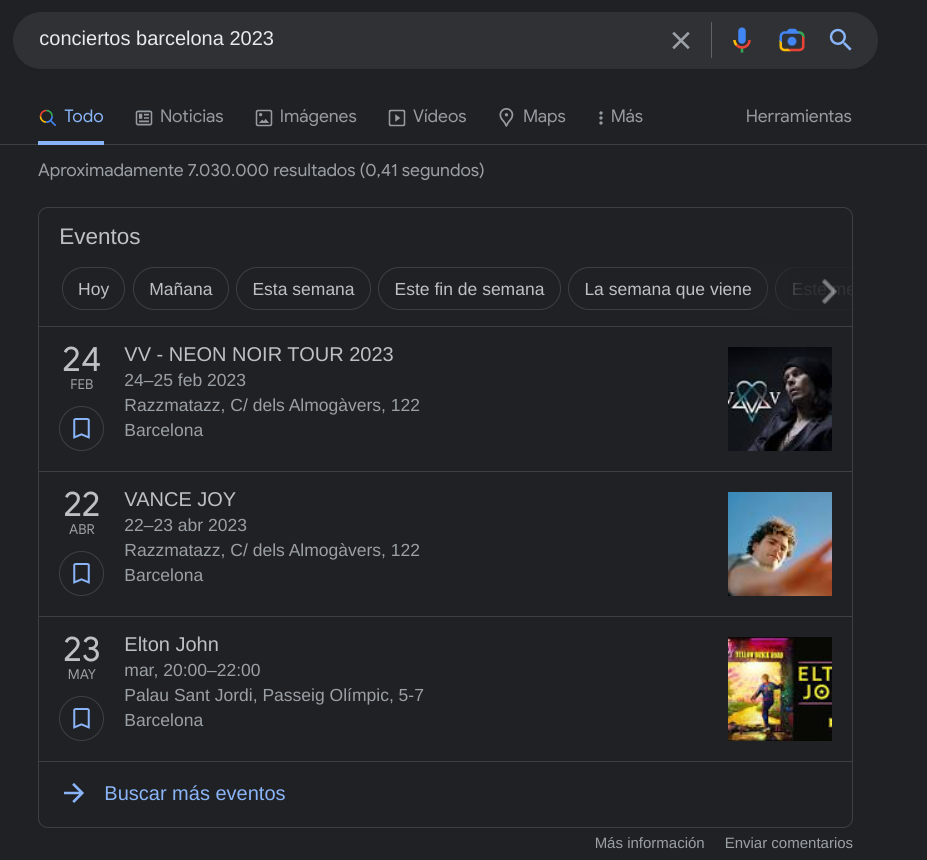Click the '22 ABR' date badge
927x860 pixels.
point(82,512)
